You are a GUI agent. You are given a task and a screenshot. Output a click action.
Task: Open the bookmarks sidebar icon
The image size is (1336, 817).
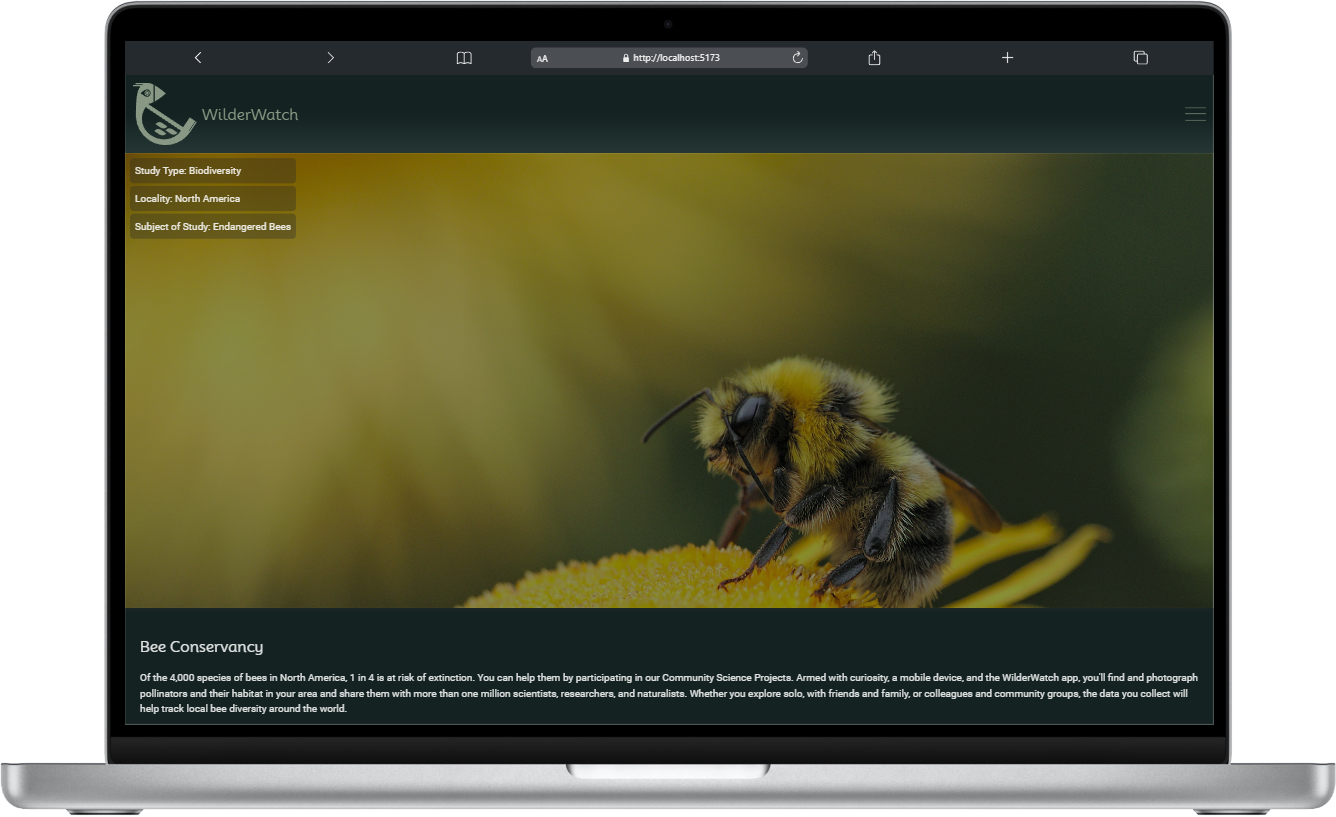click(x=464, y=57)
